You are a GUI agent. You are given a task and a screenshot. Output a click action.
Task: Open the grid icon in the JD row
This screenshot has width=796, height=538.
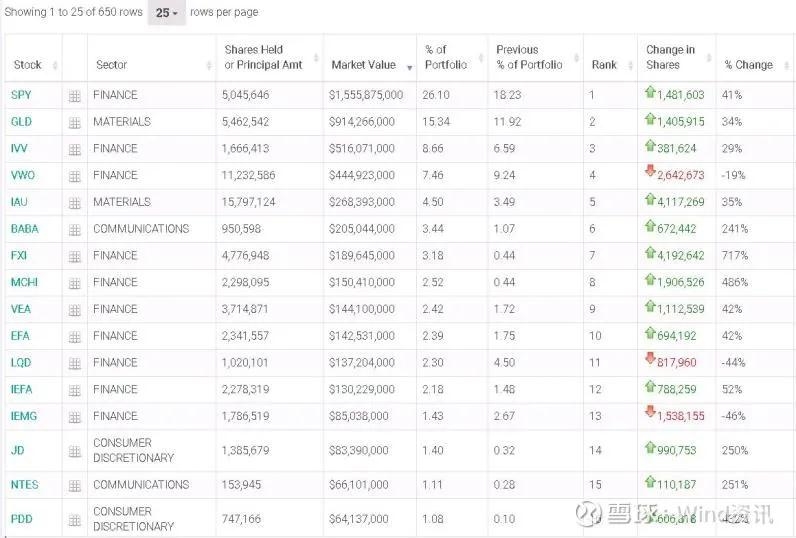coord(75,451)
